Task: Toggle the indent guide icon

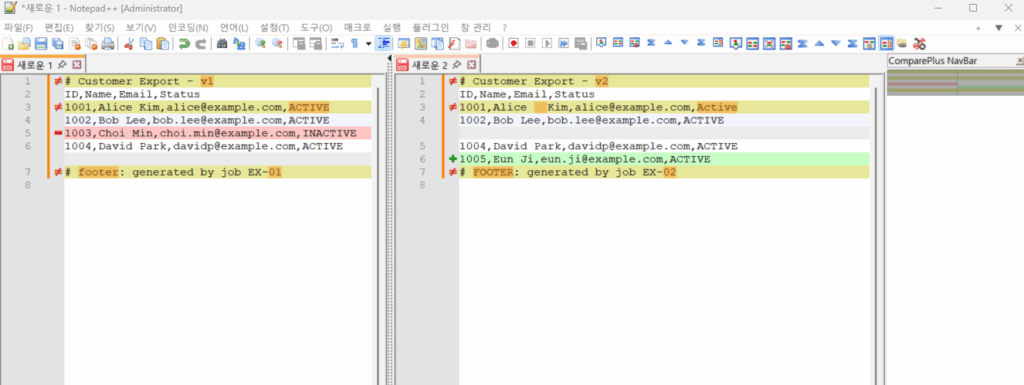Action: pos(383,44)
